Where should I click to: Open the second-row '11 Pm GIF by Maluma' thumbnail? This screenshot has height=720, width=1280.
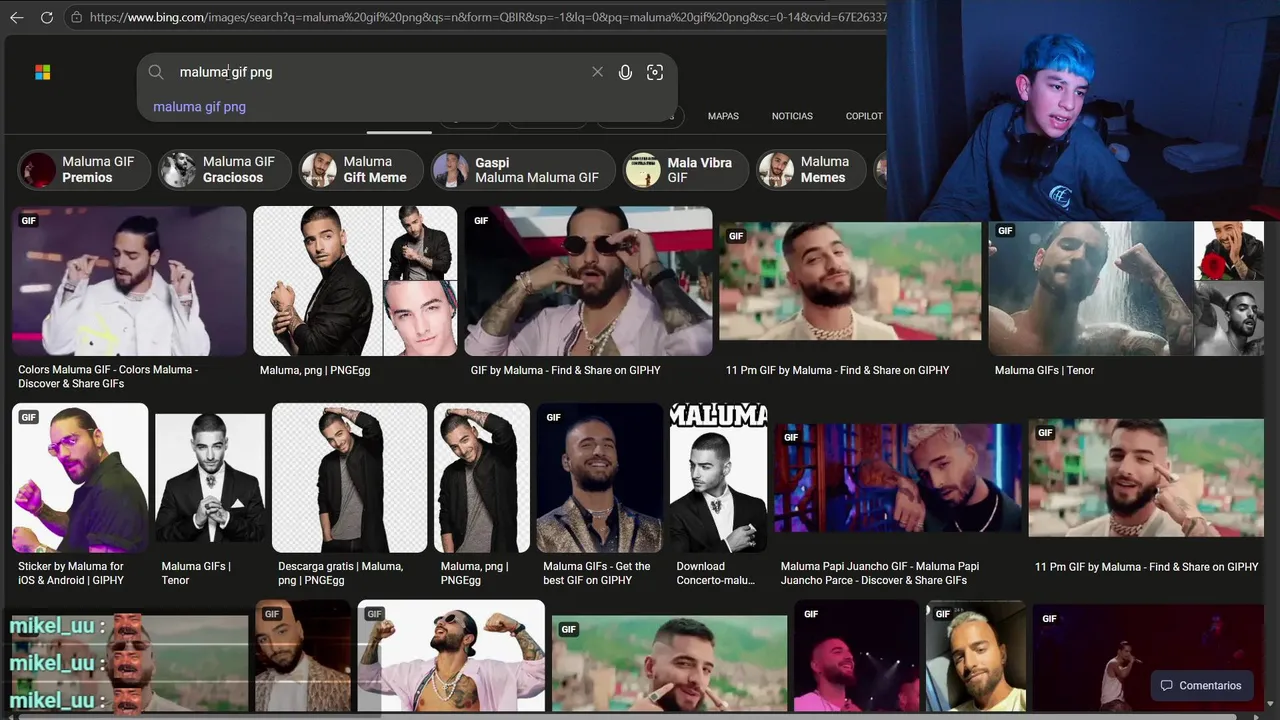(x=1146, y=478)
